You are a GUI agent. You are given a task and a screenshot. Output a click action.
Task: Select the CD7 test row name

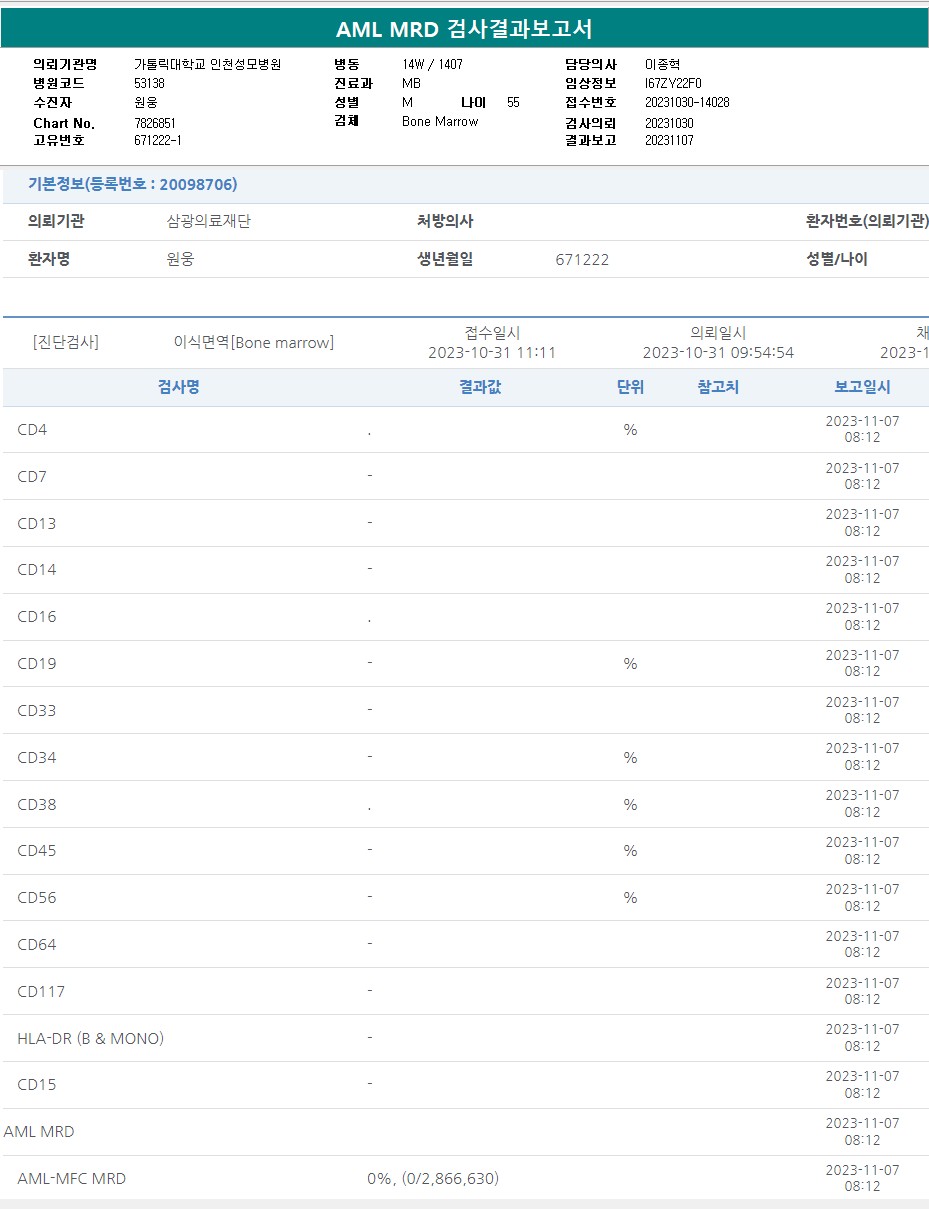point(32,477)
